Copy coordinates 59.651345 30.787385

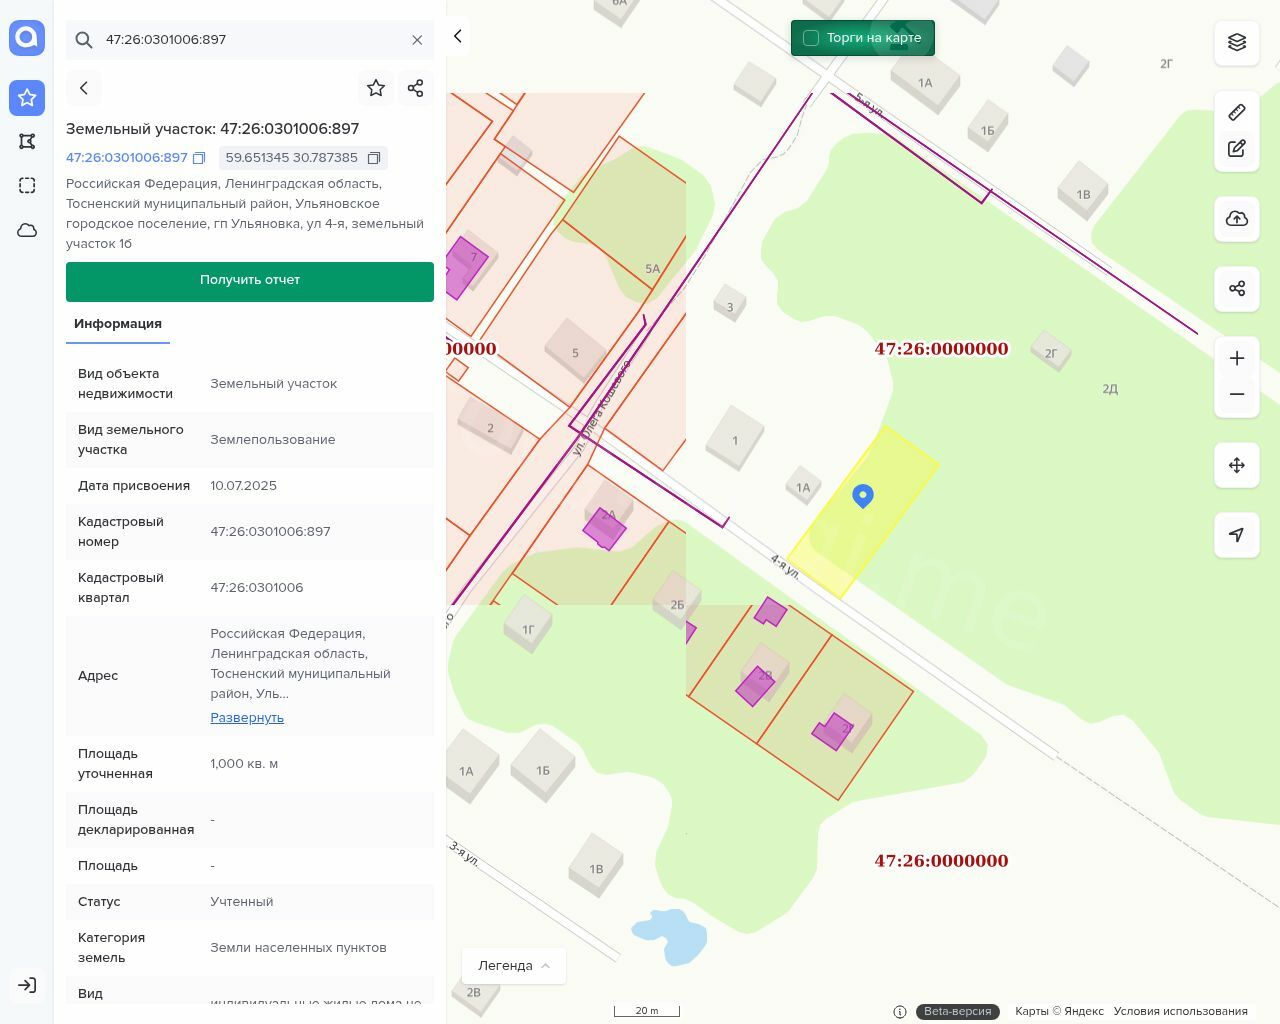pos(374,158)
